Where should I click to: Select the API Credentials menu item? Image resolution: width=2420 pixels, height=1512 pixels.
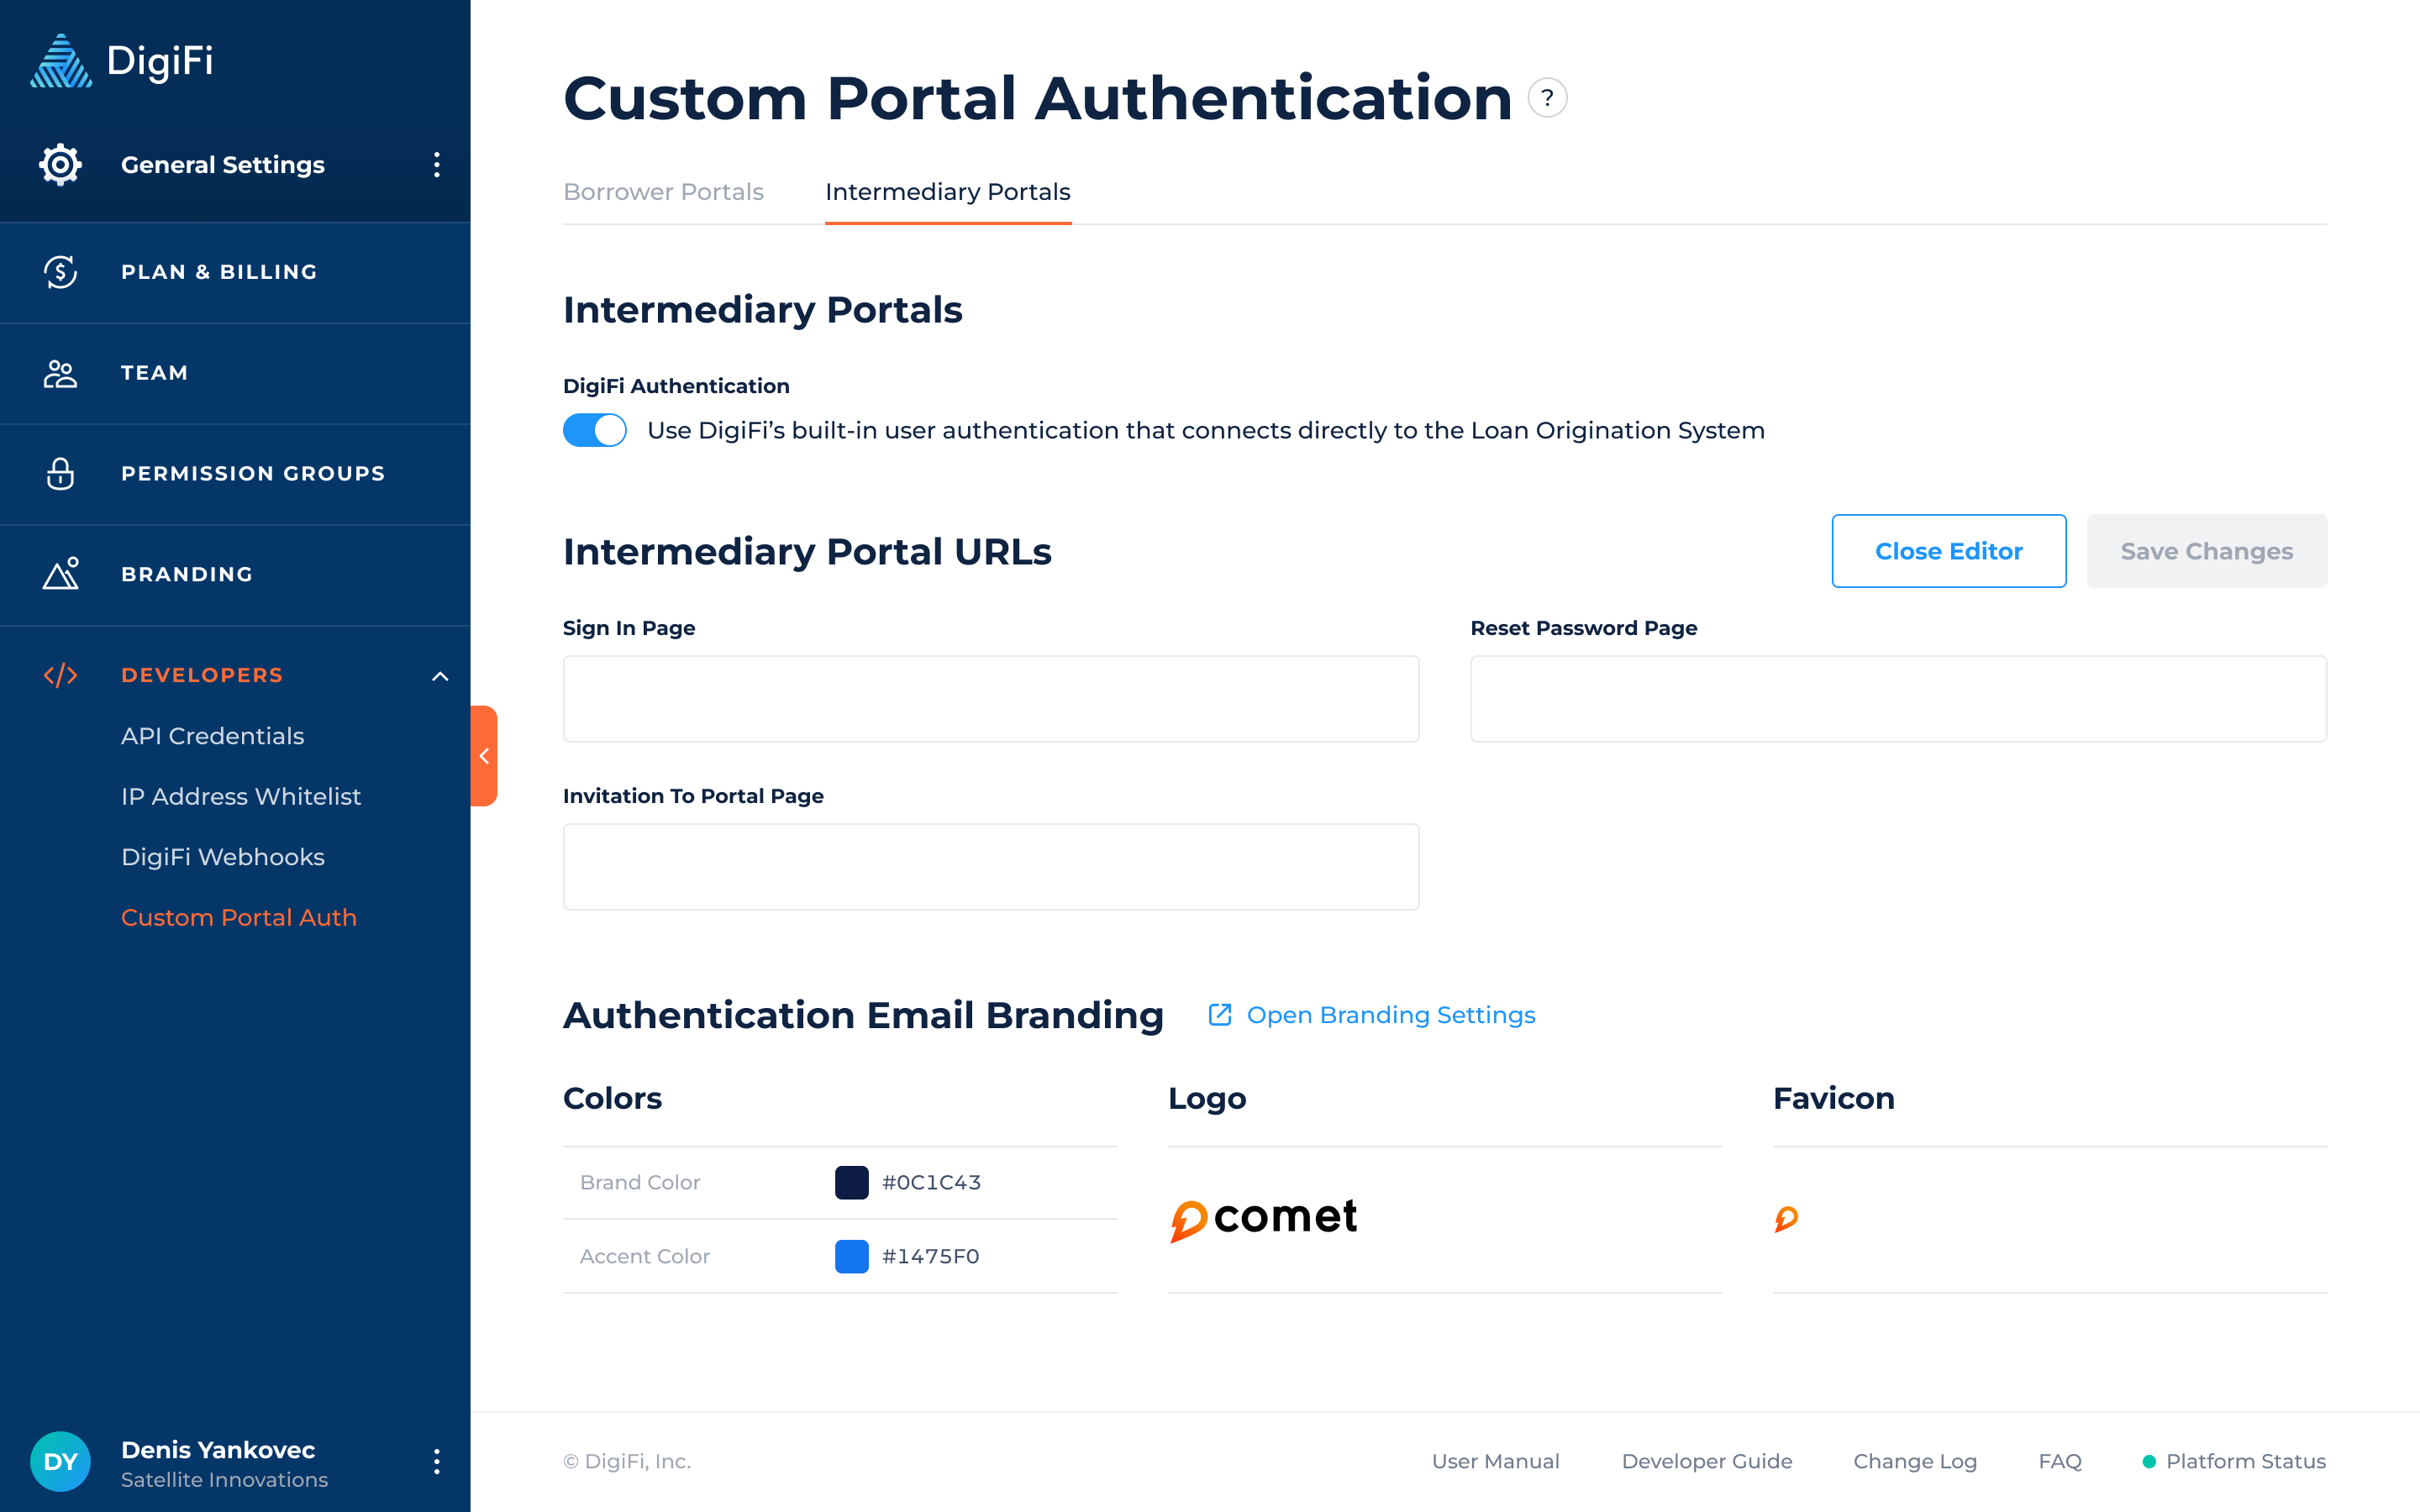click(212, 736)
